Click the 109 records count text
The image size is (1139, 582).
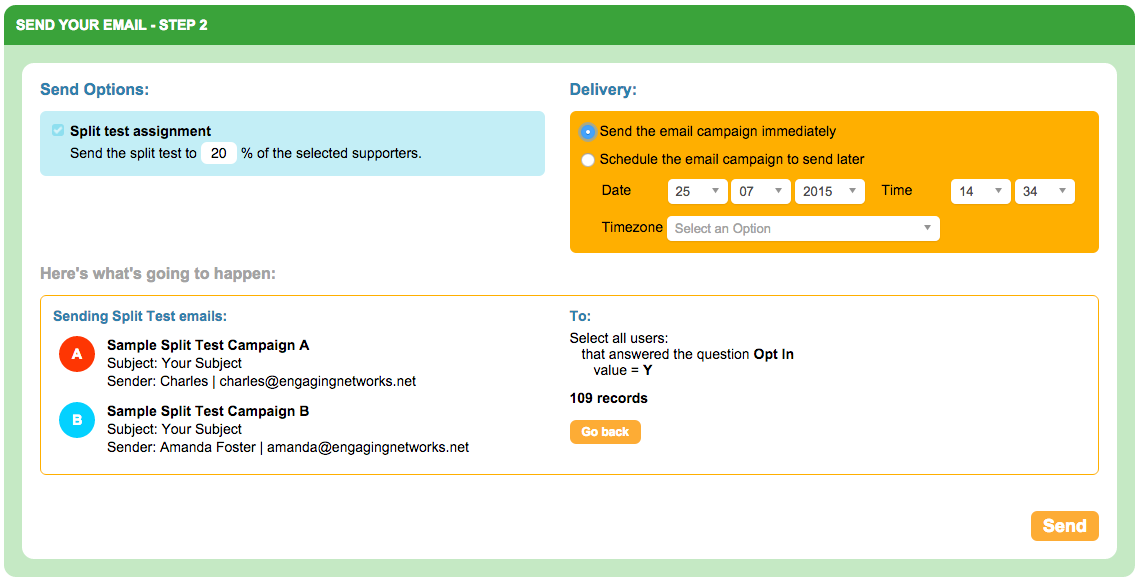click(x=608, y=398)
